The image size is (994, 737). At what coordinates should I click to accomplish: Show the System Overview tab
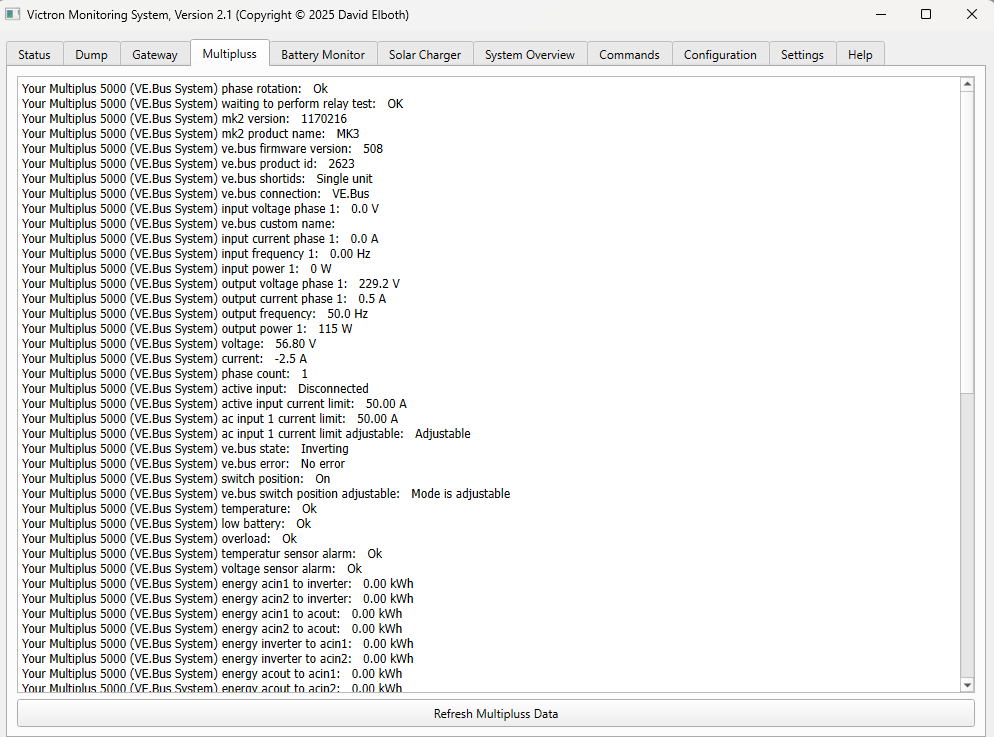(530, 54)
